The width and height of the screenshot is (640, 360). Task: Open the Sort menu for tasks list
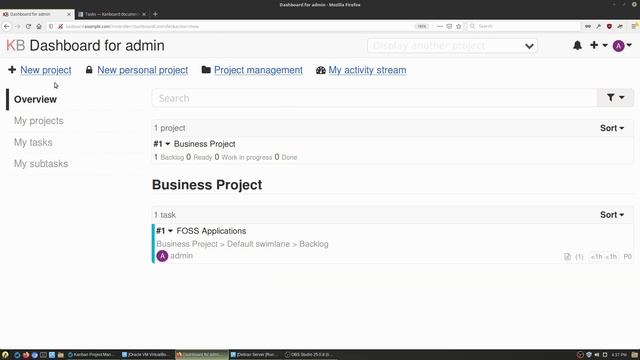tap(612, 215)
